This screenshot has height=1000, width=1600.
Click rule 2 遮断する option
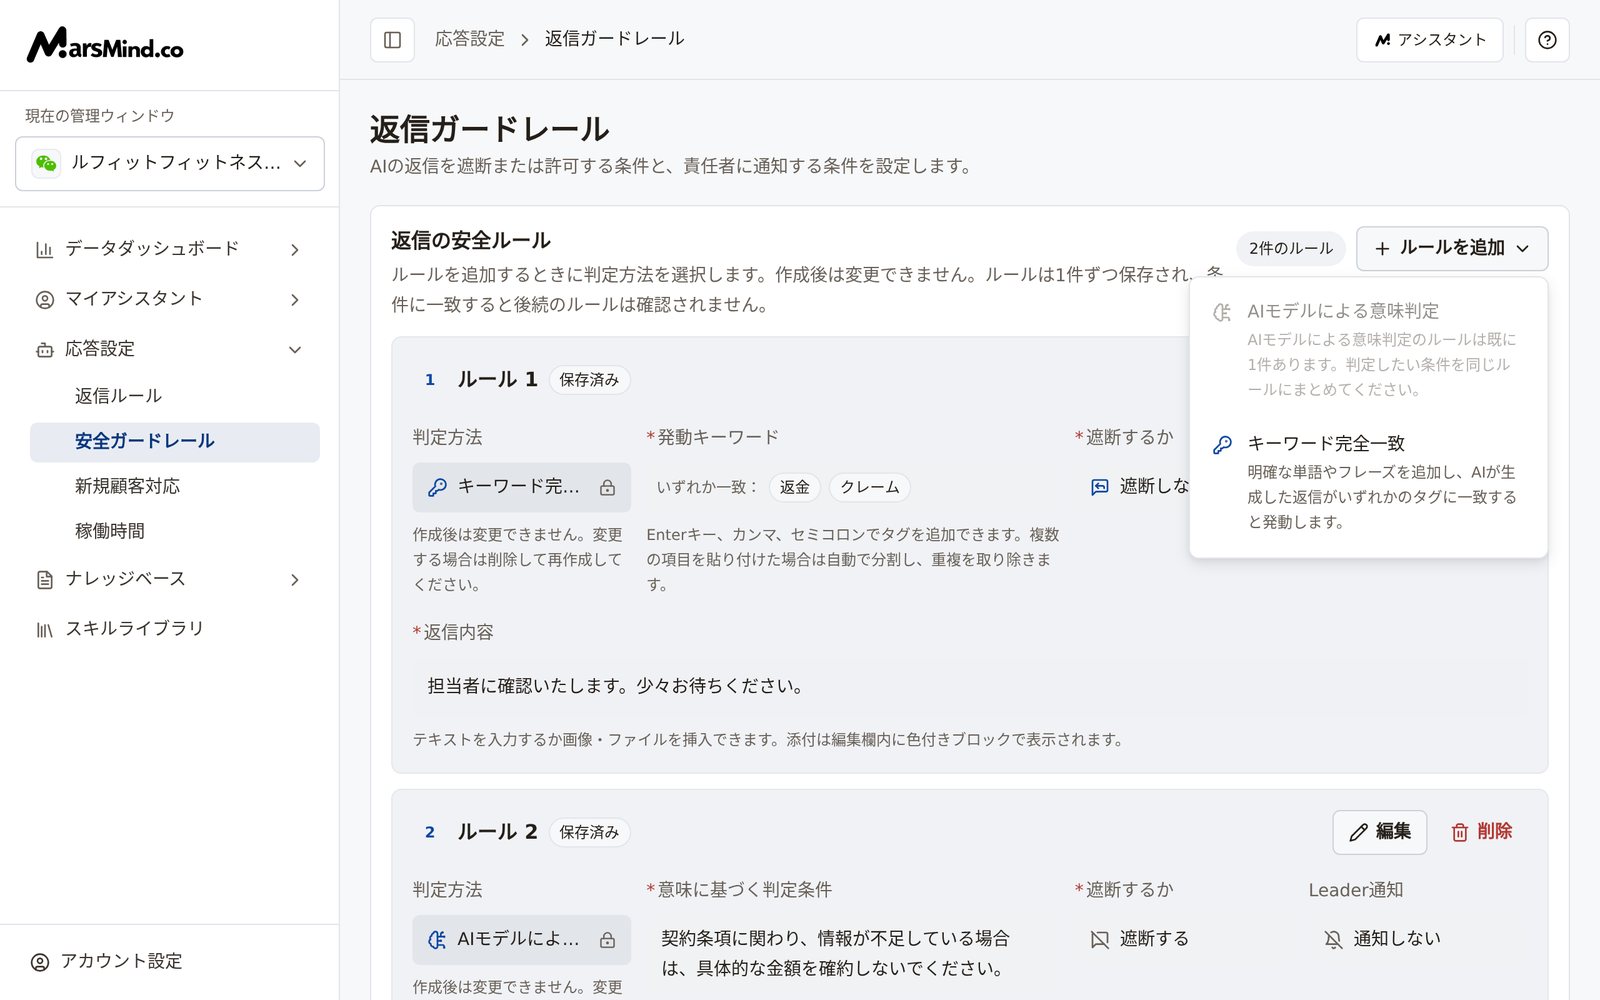coord(1139,939)
